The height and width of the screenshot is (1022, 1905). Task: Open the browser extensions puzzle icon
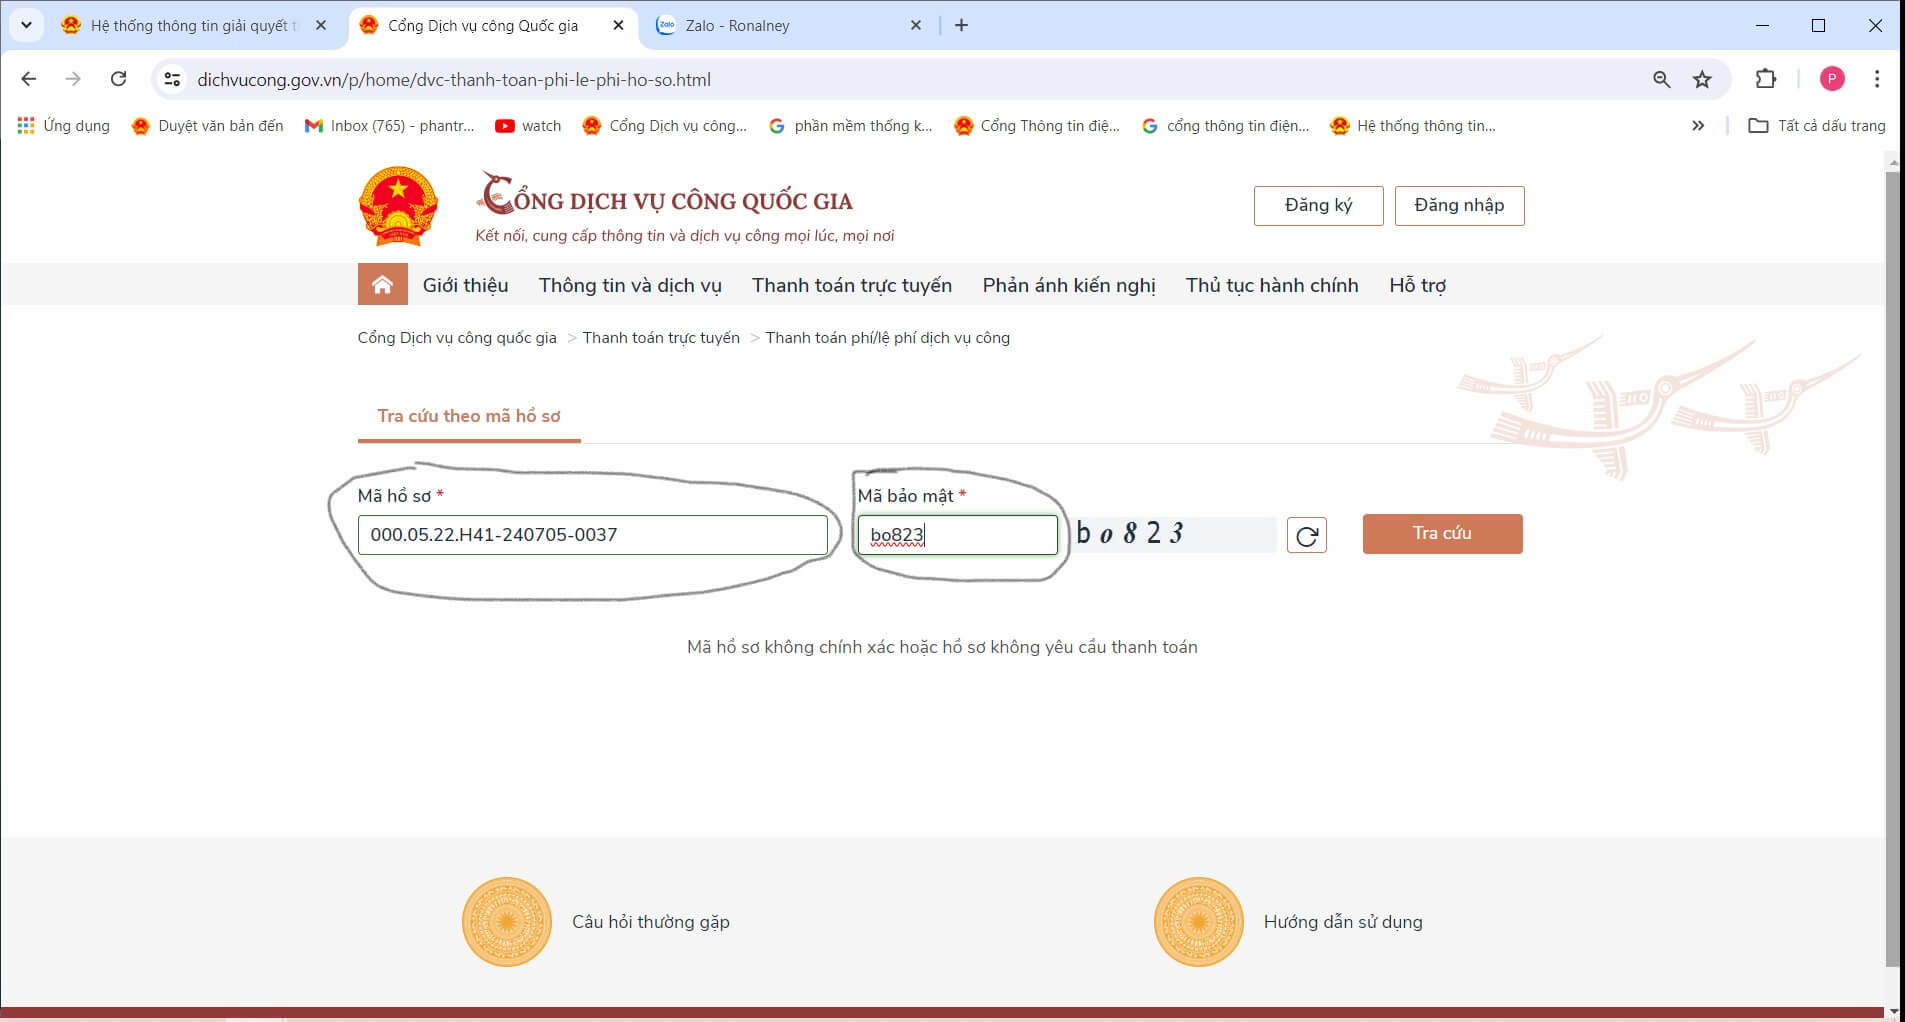coord(1766,79)
